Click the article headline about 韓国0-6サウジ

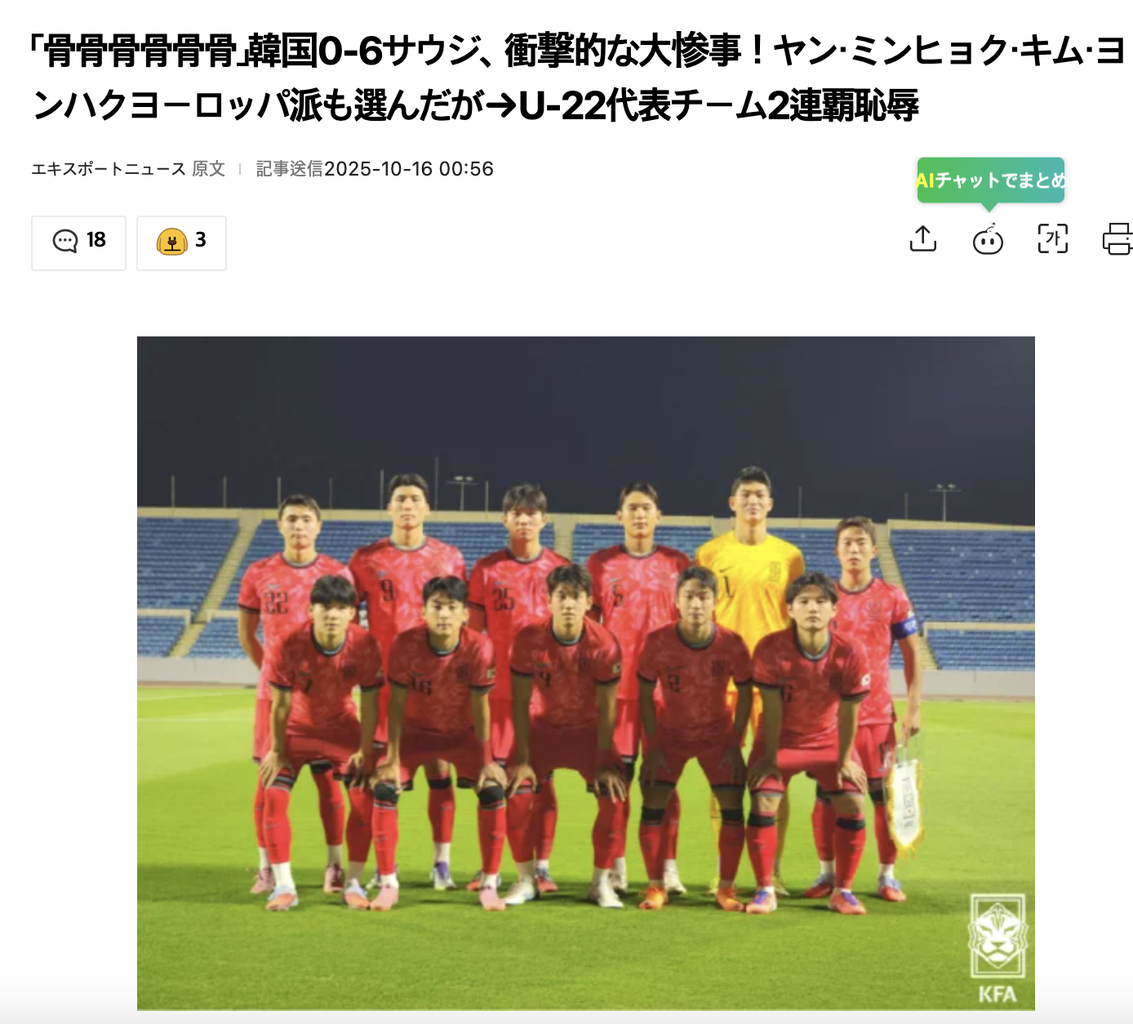pyautogui.click(x=578, y=78)
